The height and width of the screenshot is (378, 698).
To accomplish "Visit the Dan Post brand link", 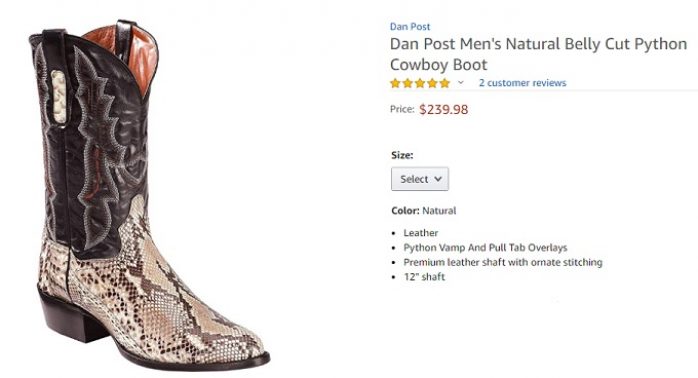I will click(410, 27).
